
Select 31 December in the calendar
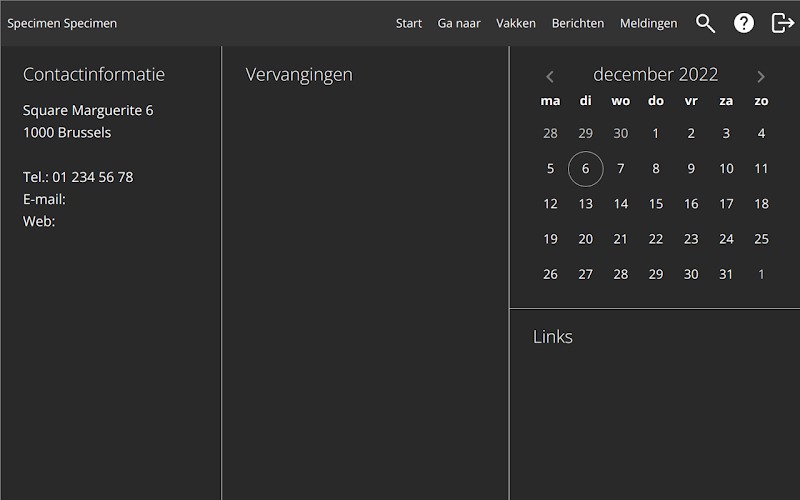coord(726,274)
